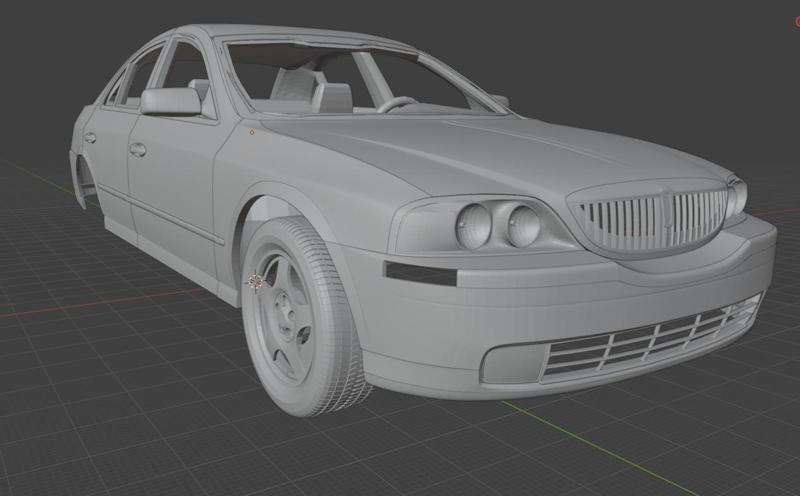Select the steering wheel inside the cabin
Image resolution: width=800 pixels, height=496 pixels.
[x=397, y=103]
